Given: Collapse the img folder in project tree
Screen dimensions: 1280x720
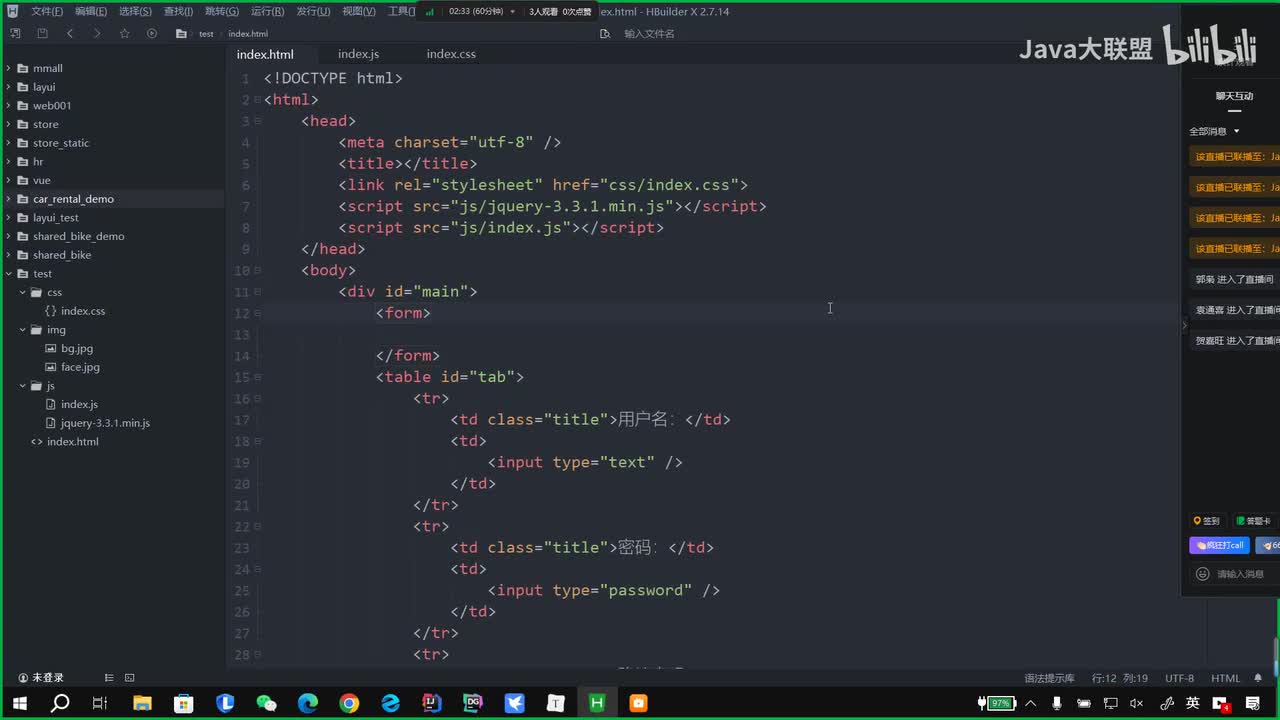Looking at the screenshot, I should coord(23,330).
